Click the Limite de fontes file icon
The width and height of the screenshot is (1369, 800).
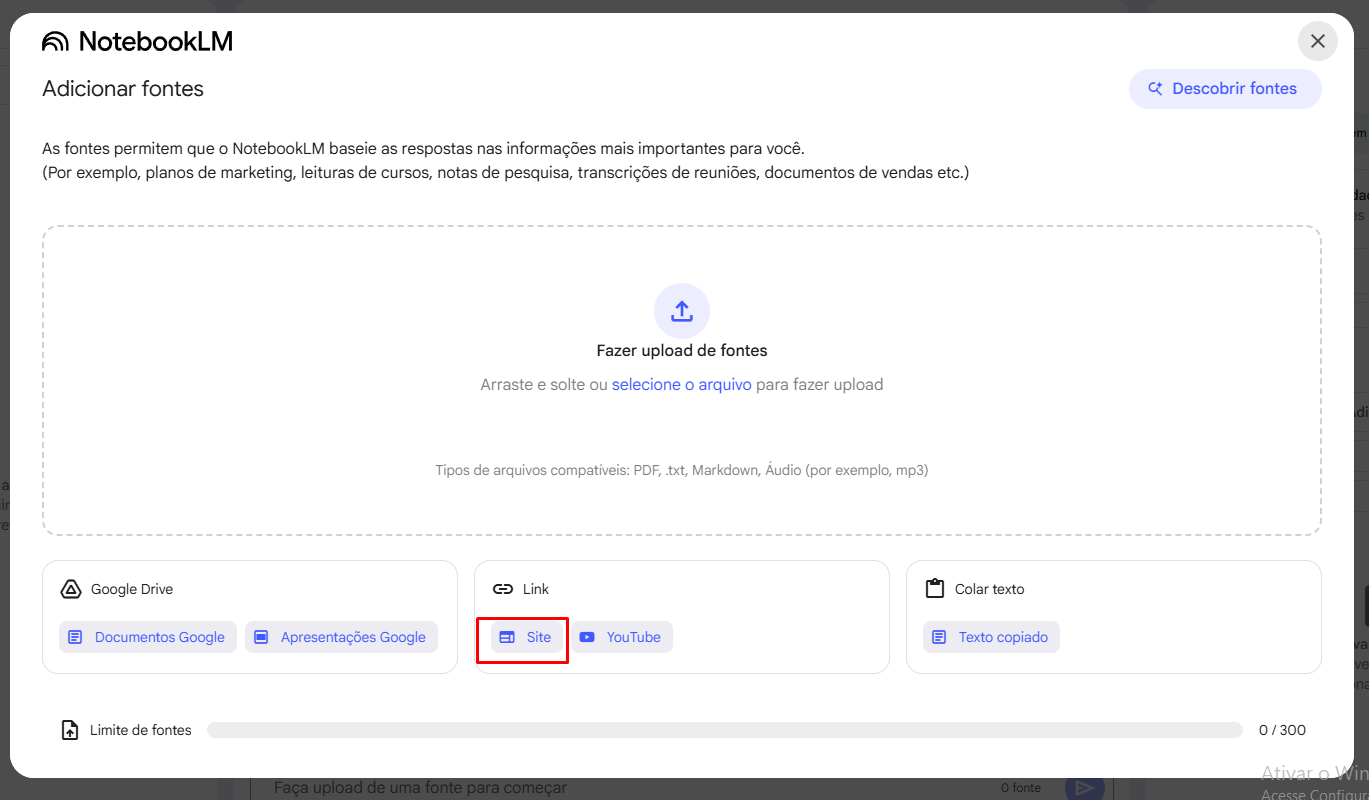70,730
